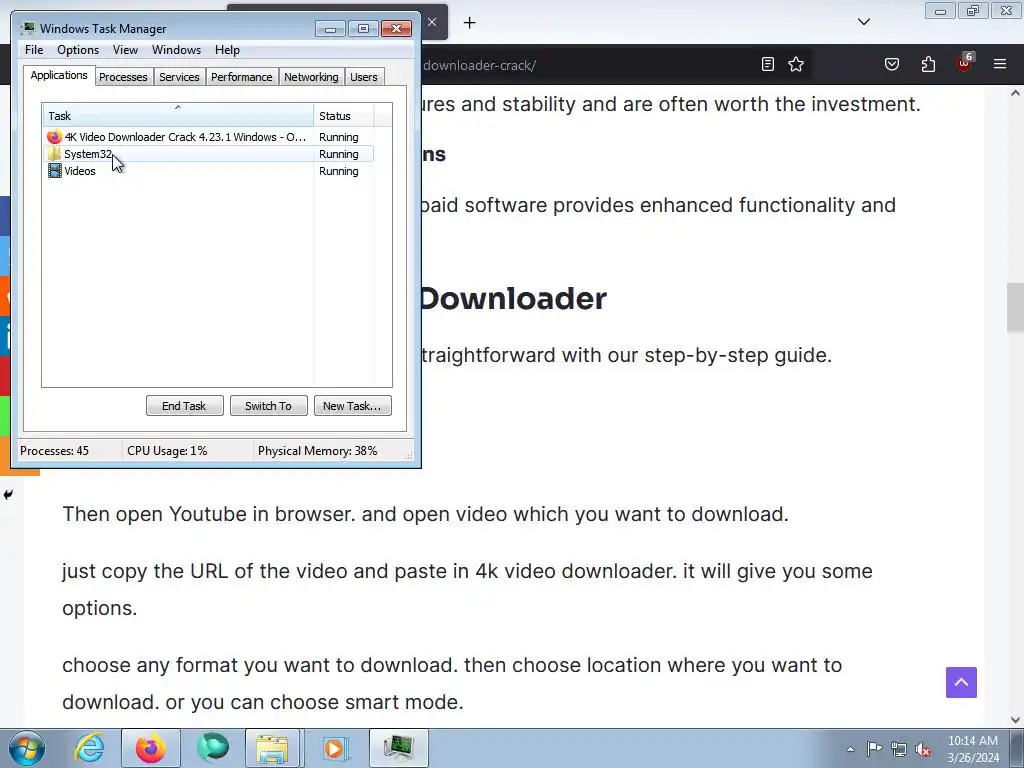Select the Applications tab
The height and width of the screenshot is (768, 1024).
(x=59, y=75)
